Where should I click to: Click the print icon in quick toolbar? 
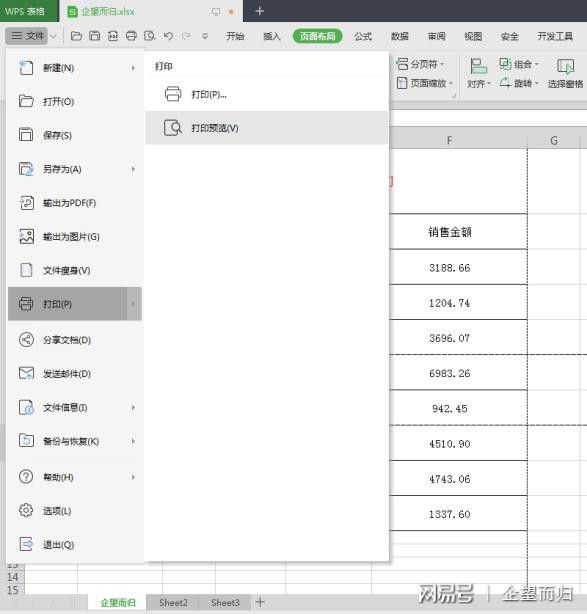click(x=131, y=36)
